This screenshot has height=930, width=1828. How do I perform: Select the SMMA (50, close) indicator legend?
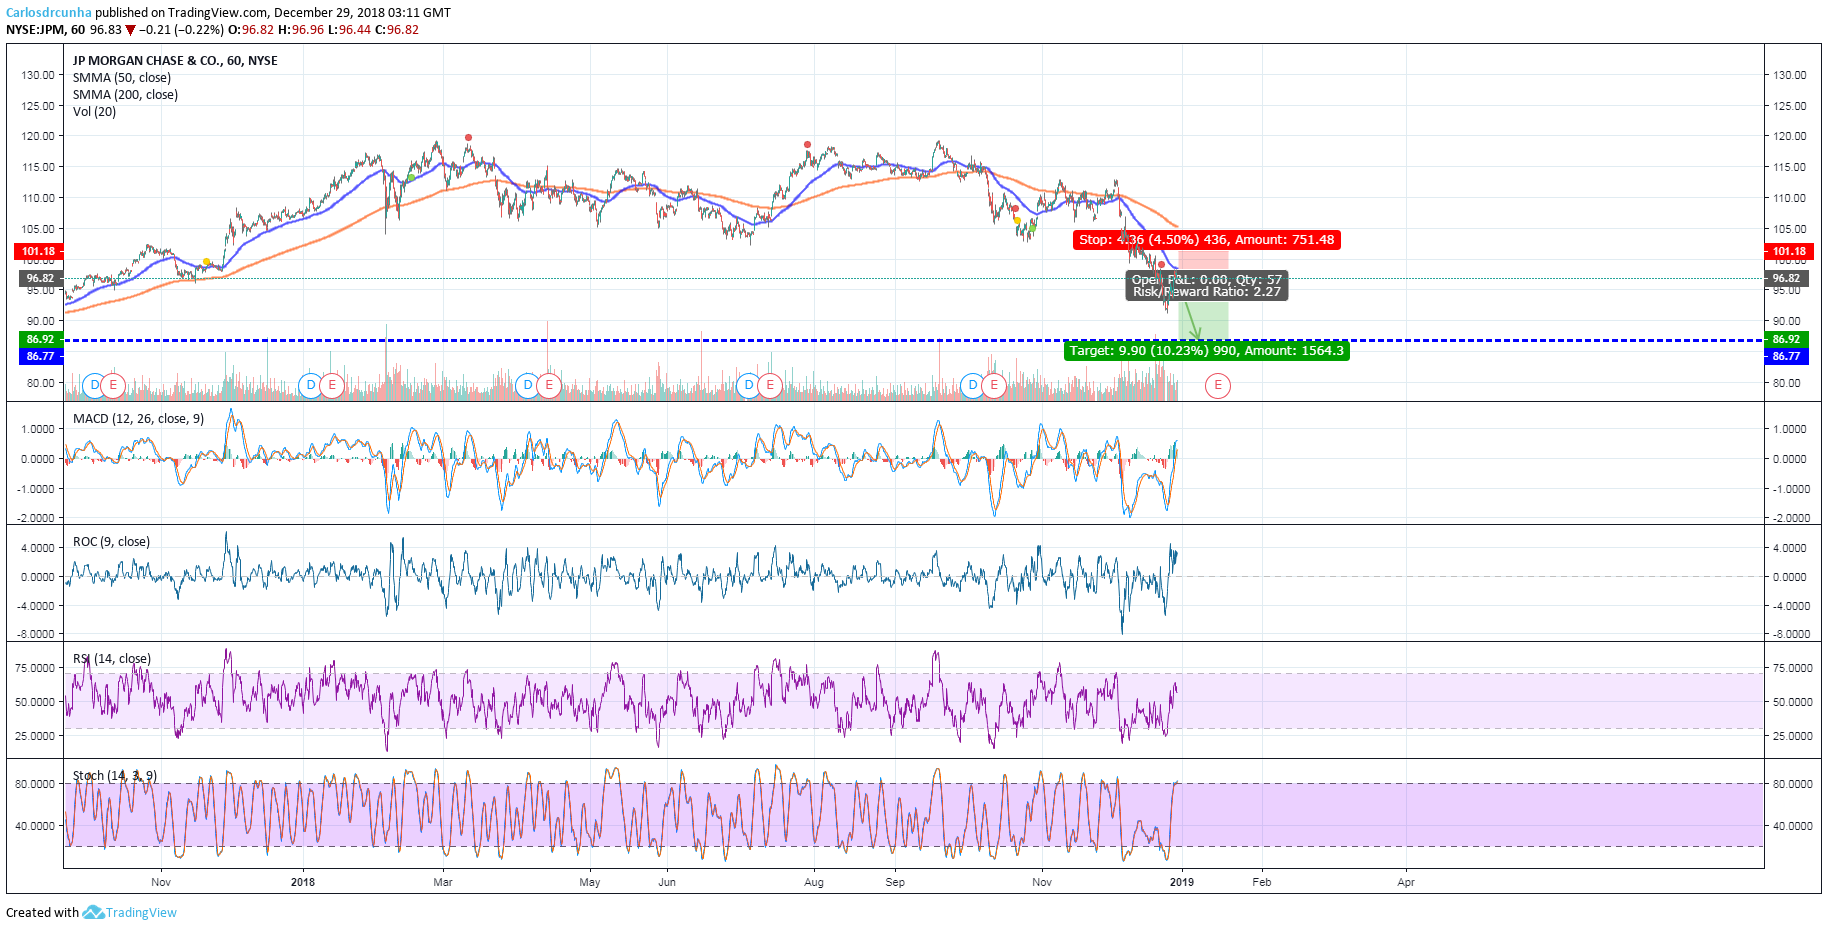click(x=122, y=78)
